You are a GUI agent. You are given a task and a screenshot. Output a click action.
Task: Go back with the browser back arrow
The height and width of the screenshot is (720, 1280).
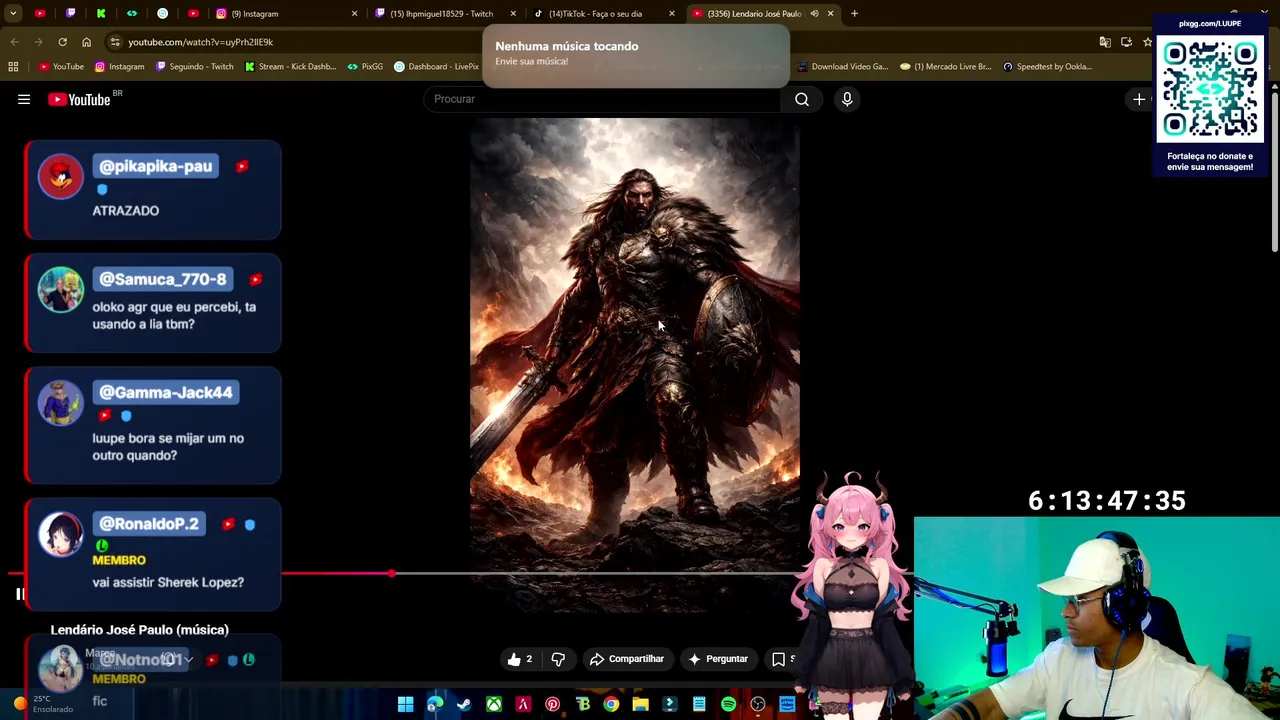(14, 42)
